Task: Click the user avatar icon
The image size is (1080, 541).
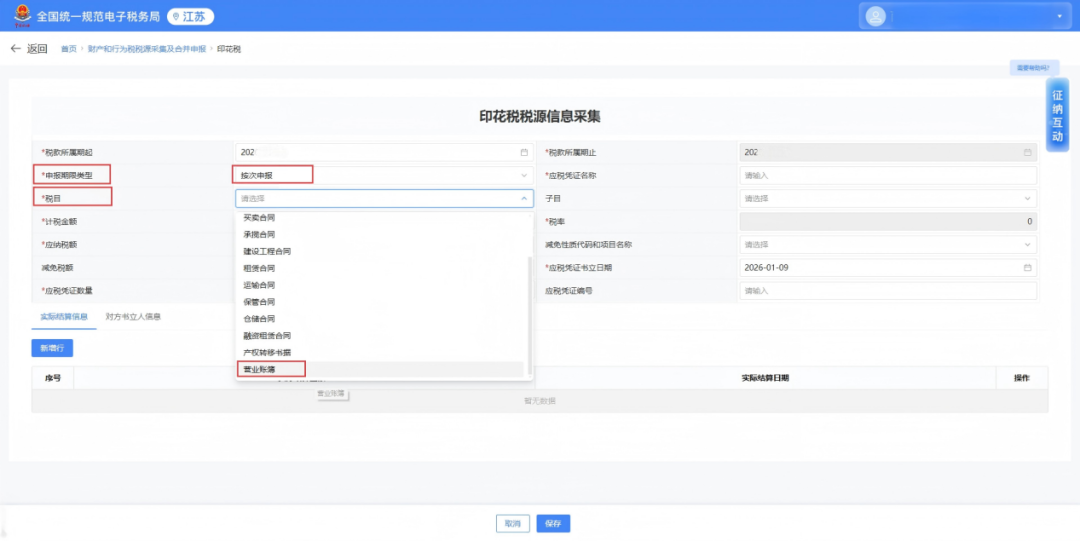Action: pyautogui.click(x=876, y=16)
